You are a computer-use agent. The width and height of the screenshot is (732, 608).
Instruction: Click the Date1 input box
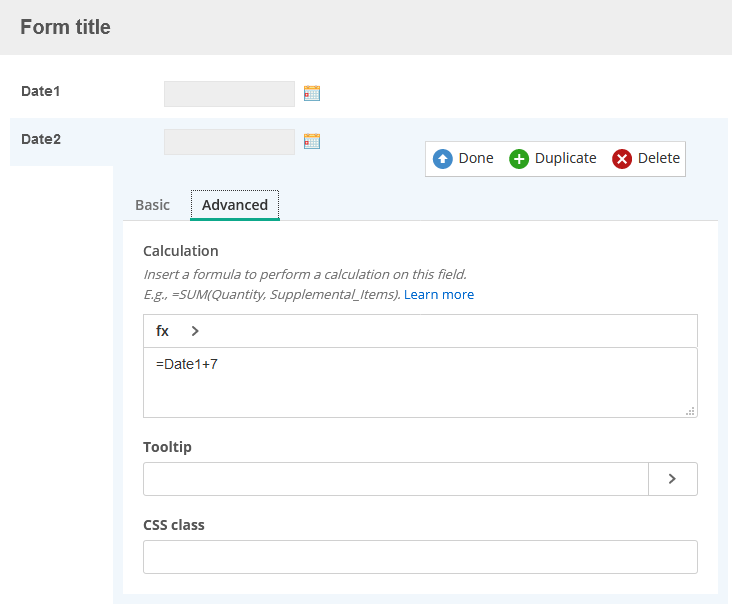click(229, 94)
